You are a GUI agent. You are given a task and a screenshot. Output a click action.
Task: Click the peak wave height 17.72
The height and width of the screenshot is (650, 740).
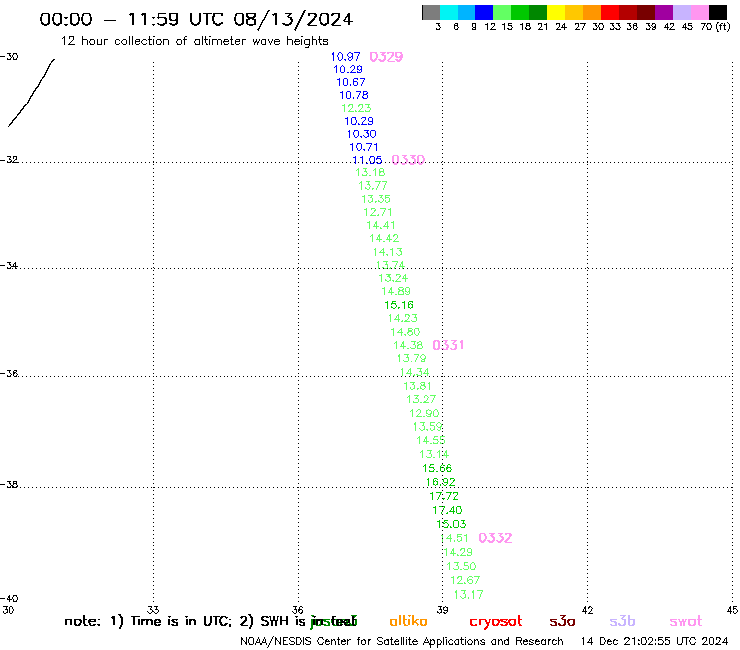(x=444, y=496)
